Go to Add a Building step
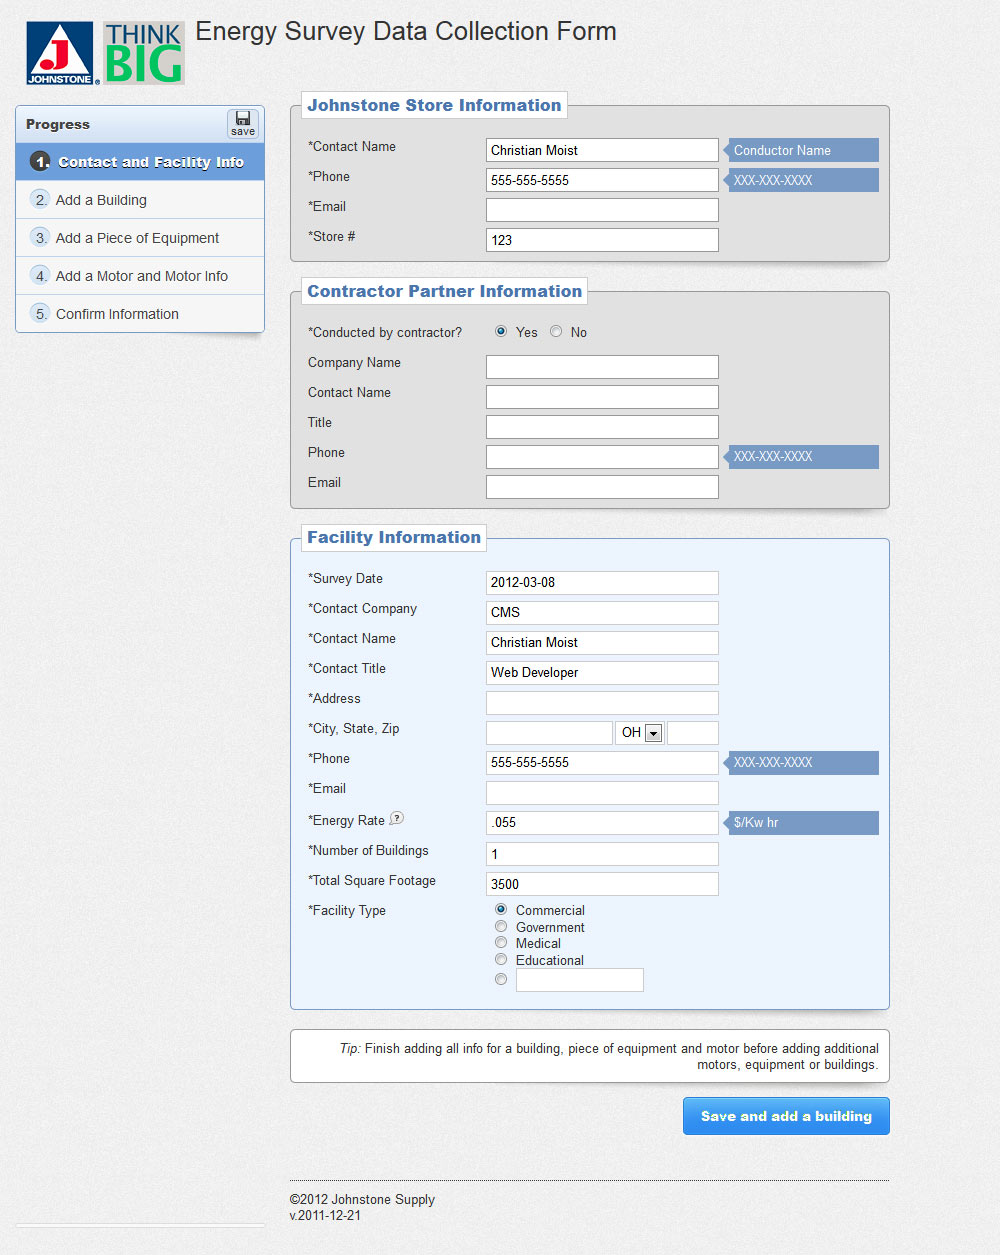 coord(140,200)
